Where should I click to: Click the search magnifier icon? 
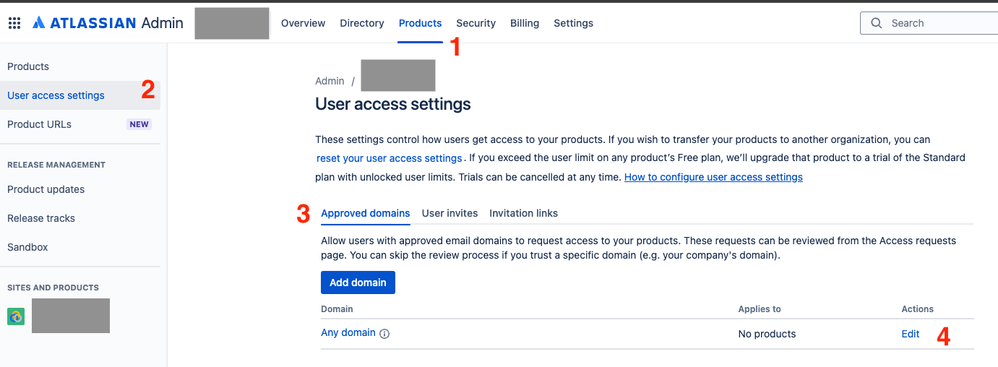(876, 23)
